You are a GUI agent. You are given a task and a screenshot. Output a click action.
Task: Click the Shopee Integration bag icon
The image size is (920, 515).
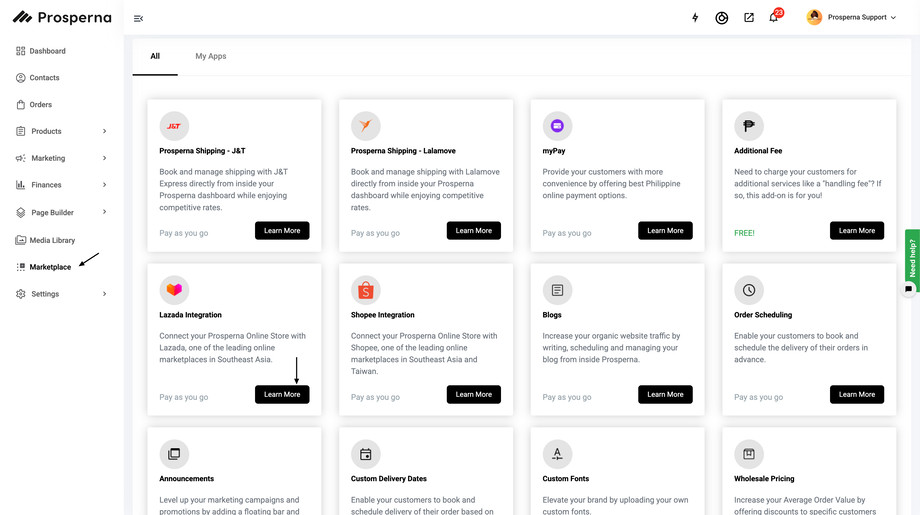coord(366,290)
